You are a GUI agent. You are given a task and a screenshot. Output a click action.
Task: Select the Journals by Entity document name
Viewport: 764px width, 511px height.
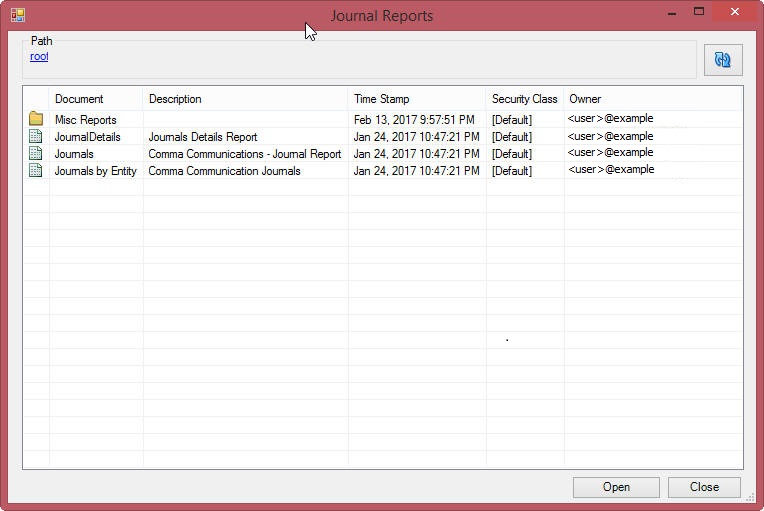[x=96, y=171]
